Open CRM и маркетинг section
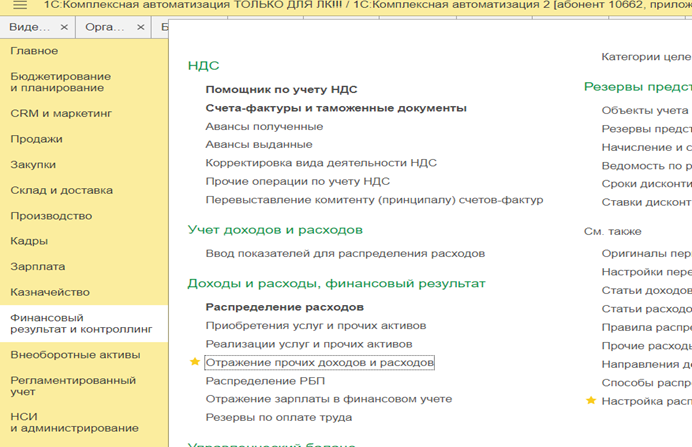Viewport: 692px width, 447px height. click(x=61, y=113)
